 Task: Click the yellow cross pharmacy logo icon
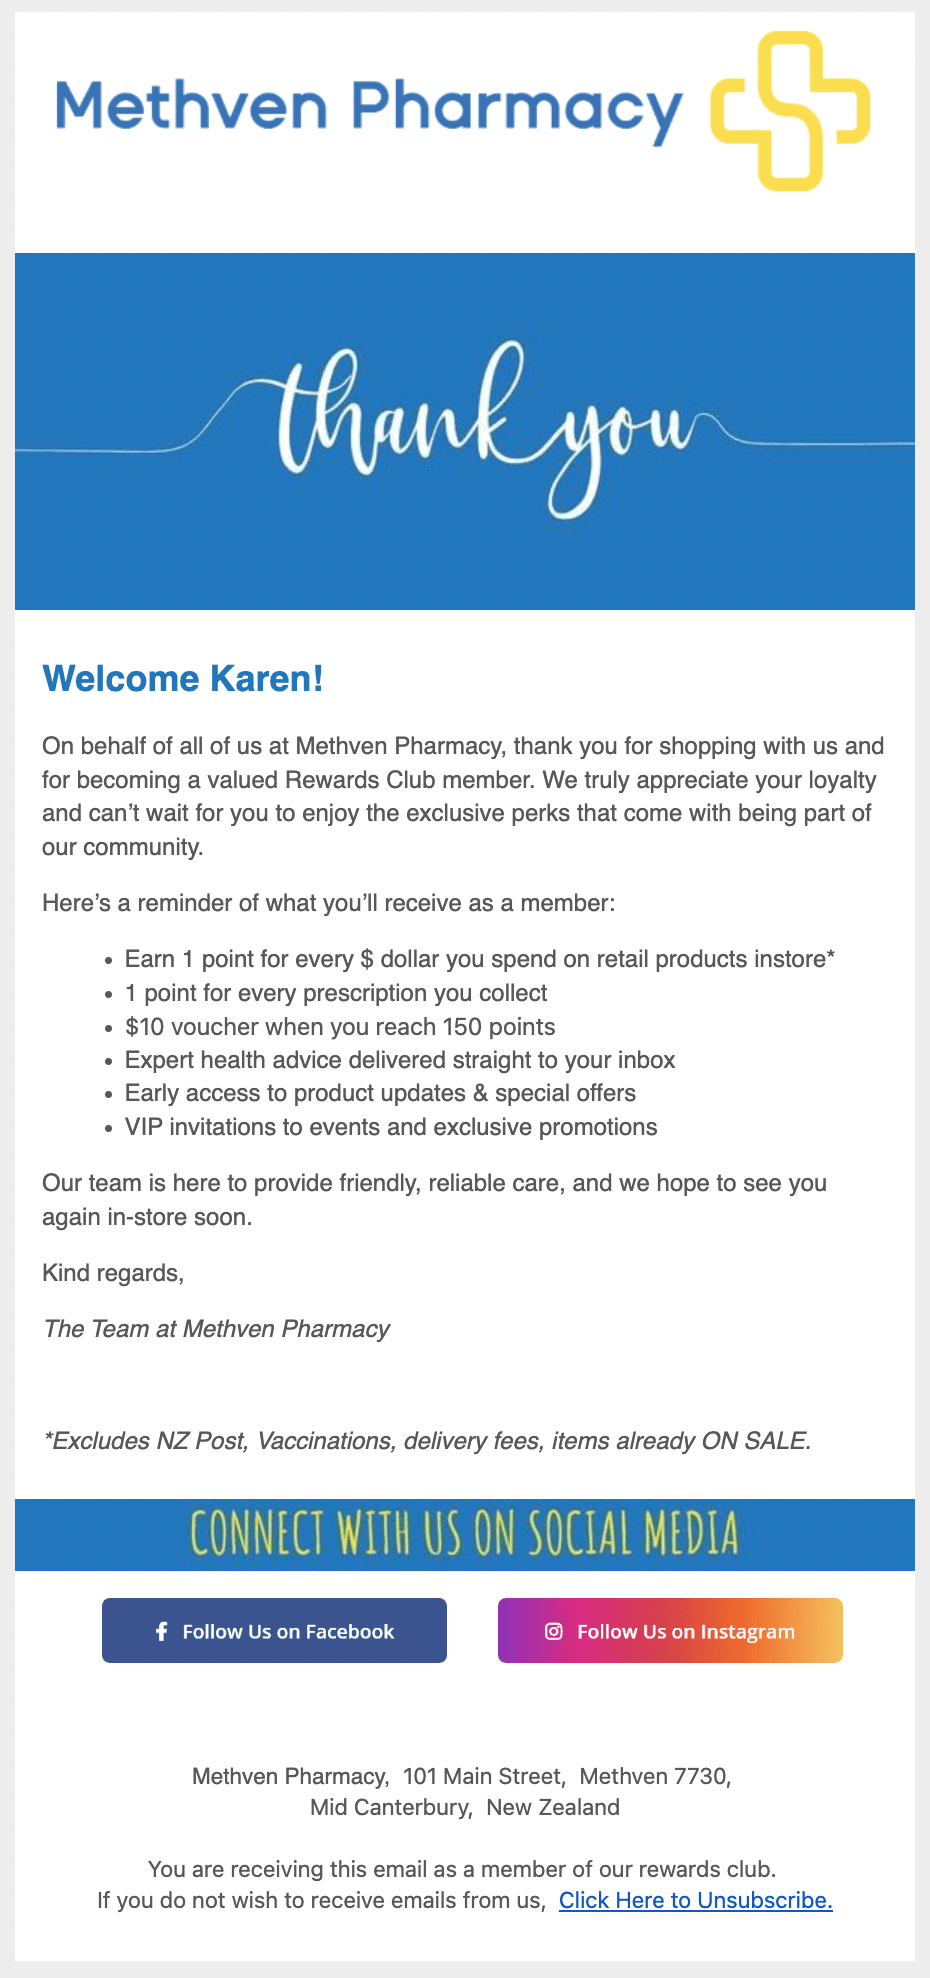[x=789, y=111]
